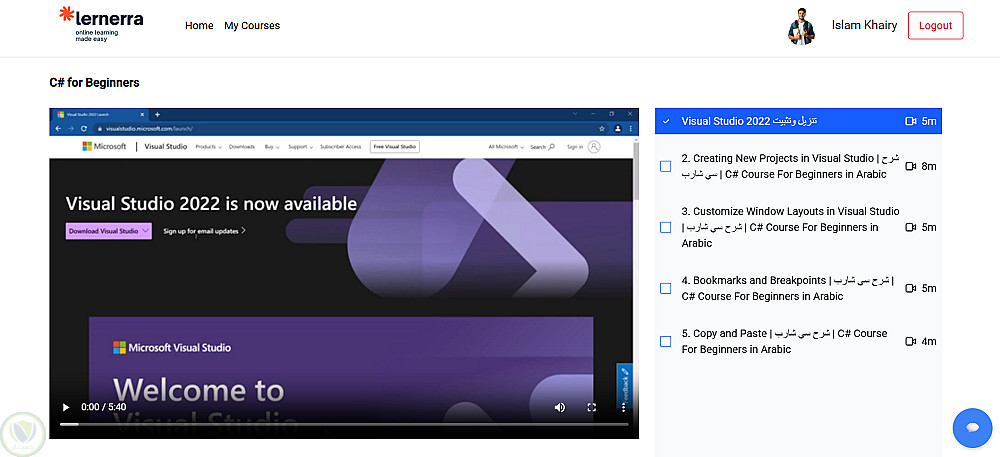
Task: Click the Islam Khairy profile avatar
Action: 801,26
